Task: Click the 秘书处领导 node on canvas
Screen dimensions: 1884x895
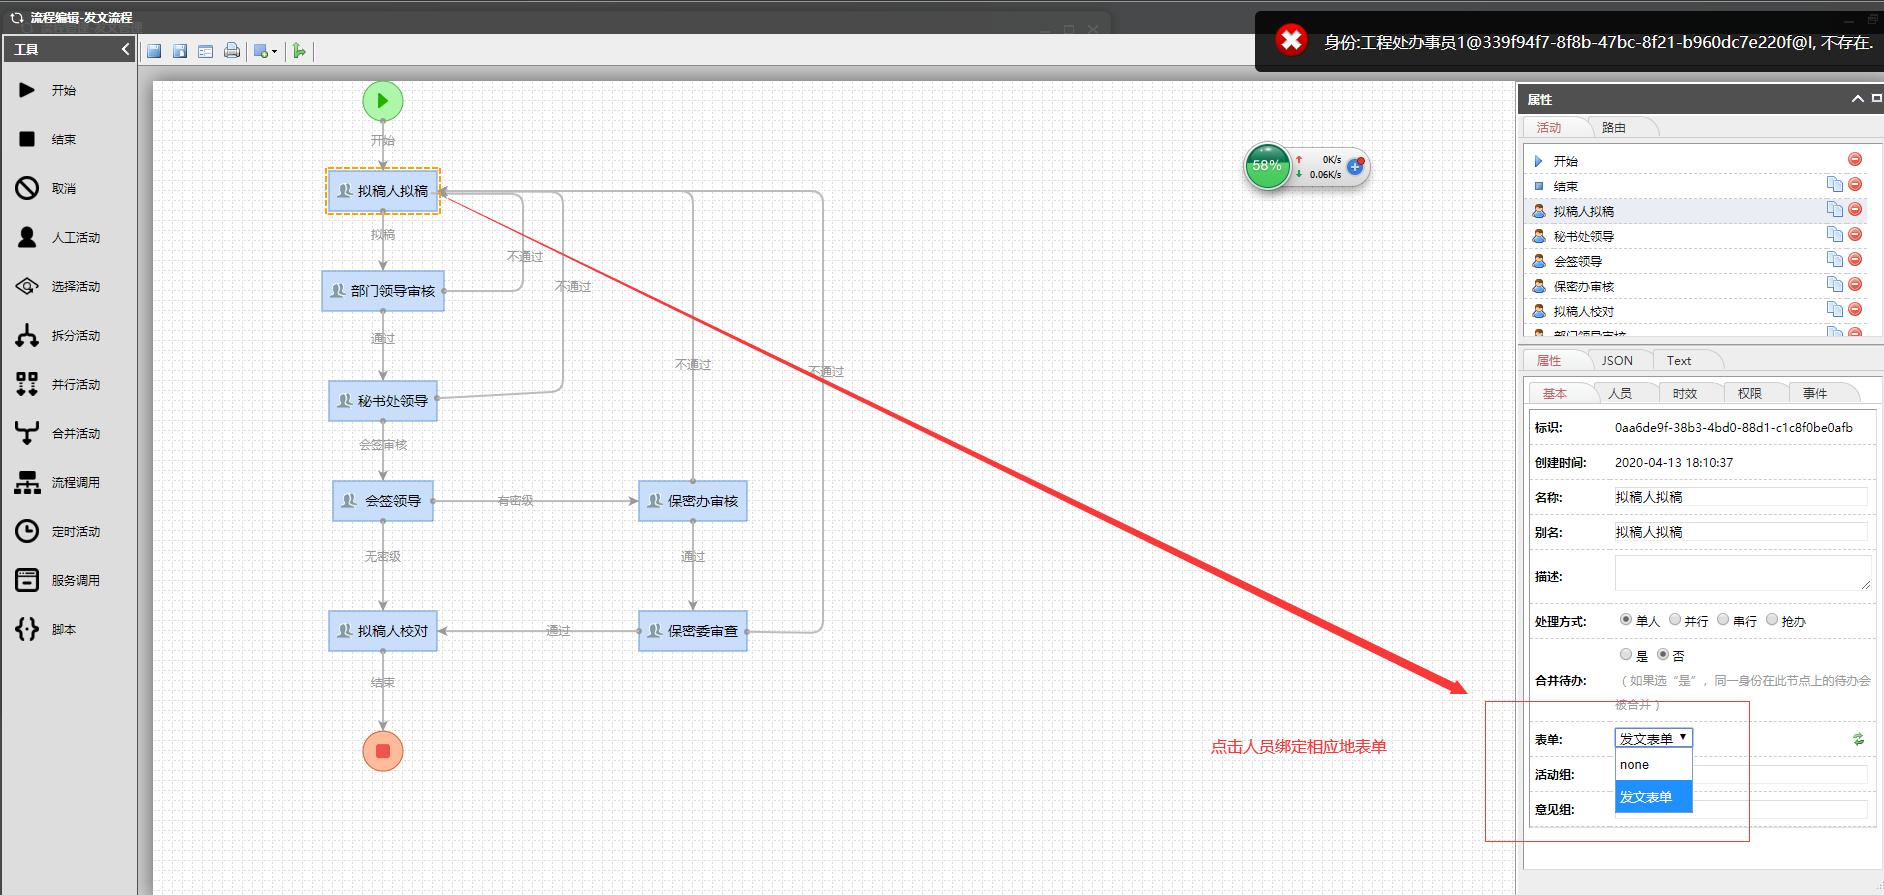Action: (x=383, y=401)
